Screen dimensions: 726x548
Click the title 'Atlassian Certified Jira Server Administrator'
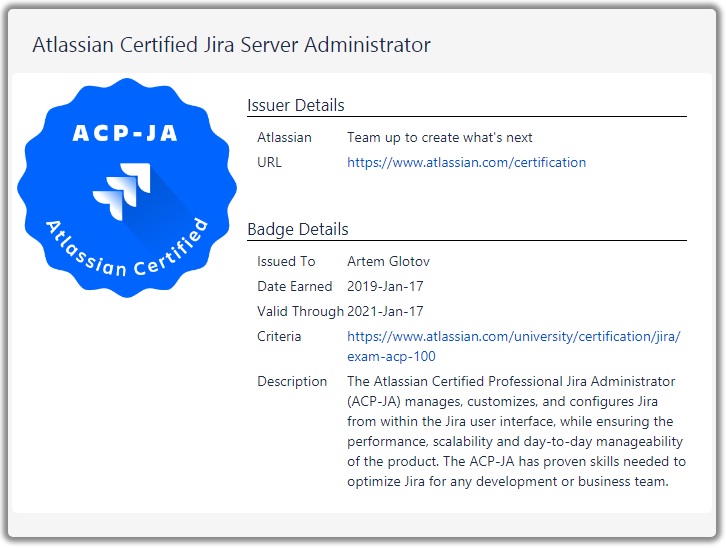(x=232, y=45)
